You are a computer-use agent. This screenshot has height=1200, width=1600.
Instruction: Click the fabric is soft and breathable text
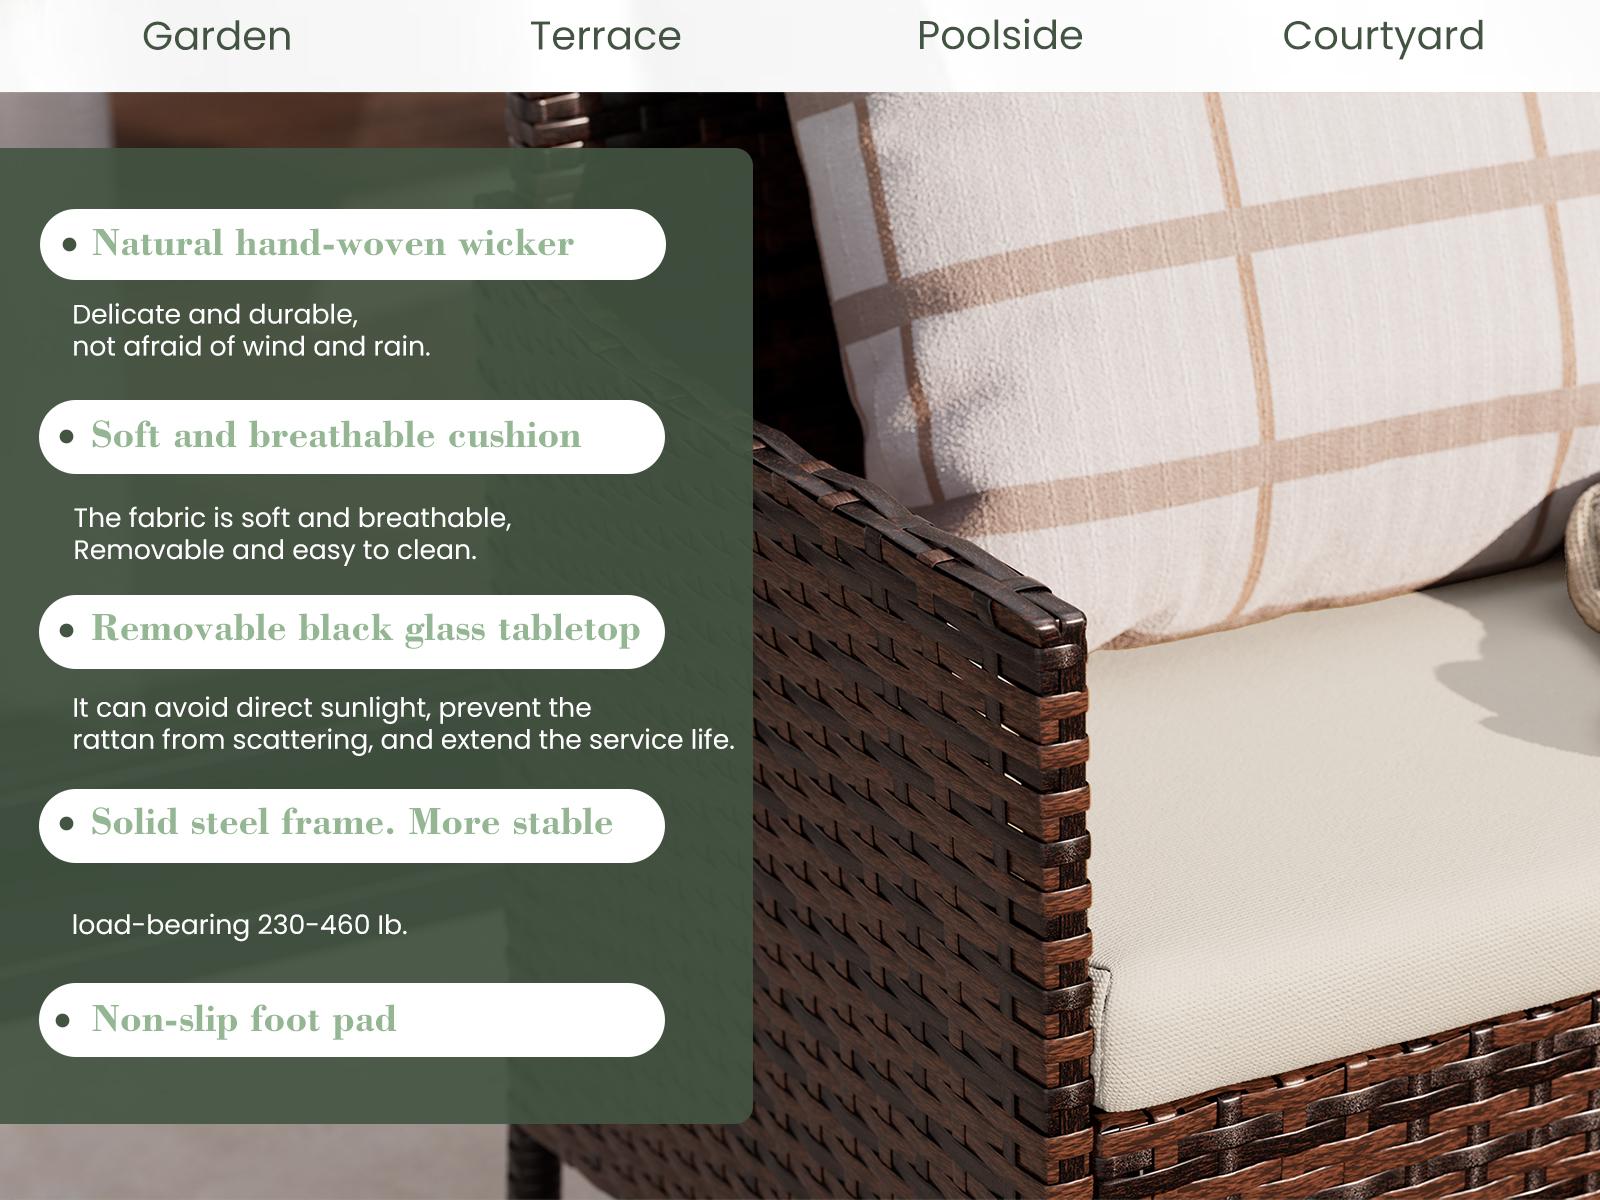click(x=292, y=533)
